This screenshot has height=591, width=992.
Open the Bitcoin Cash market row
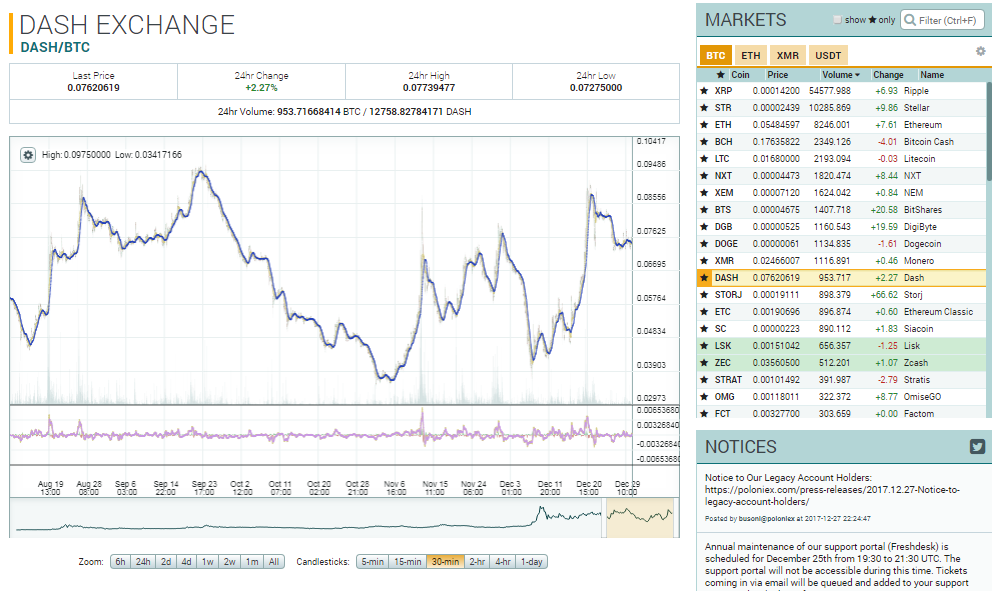tap(841, 142)
